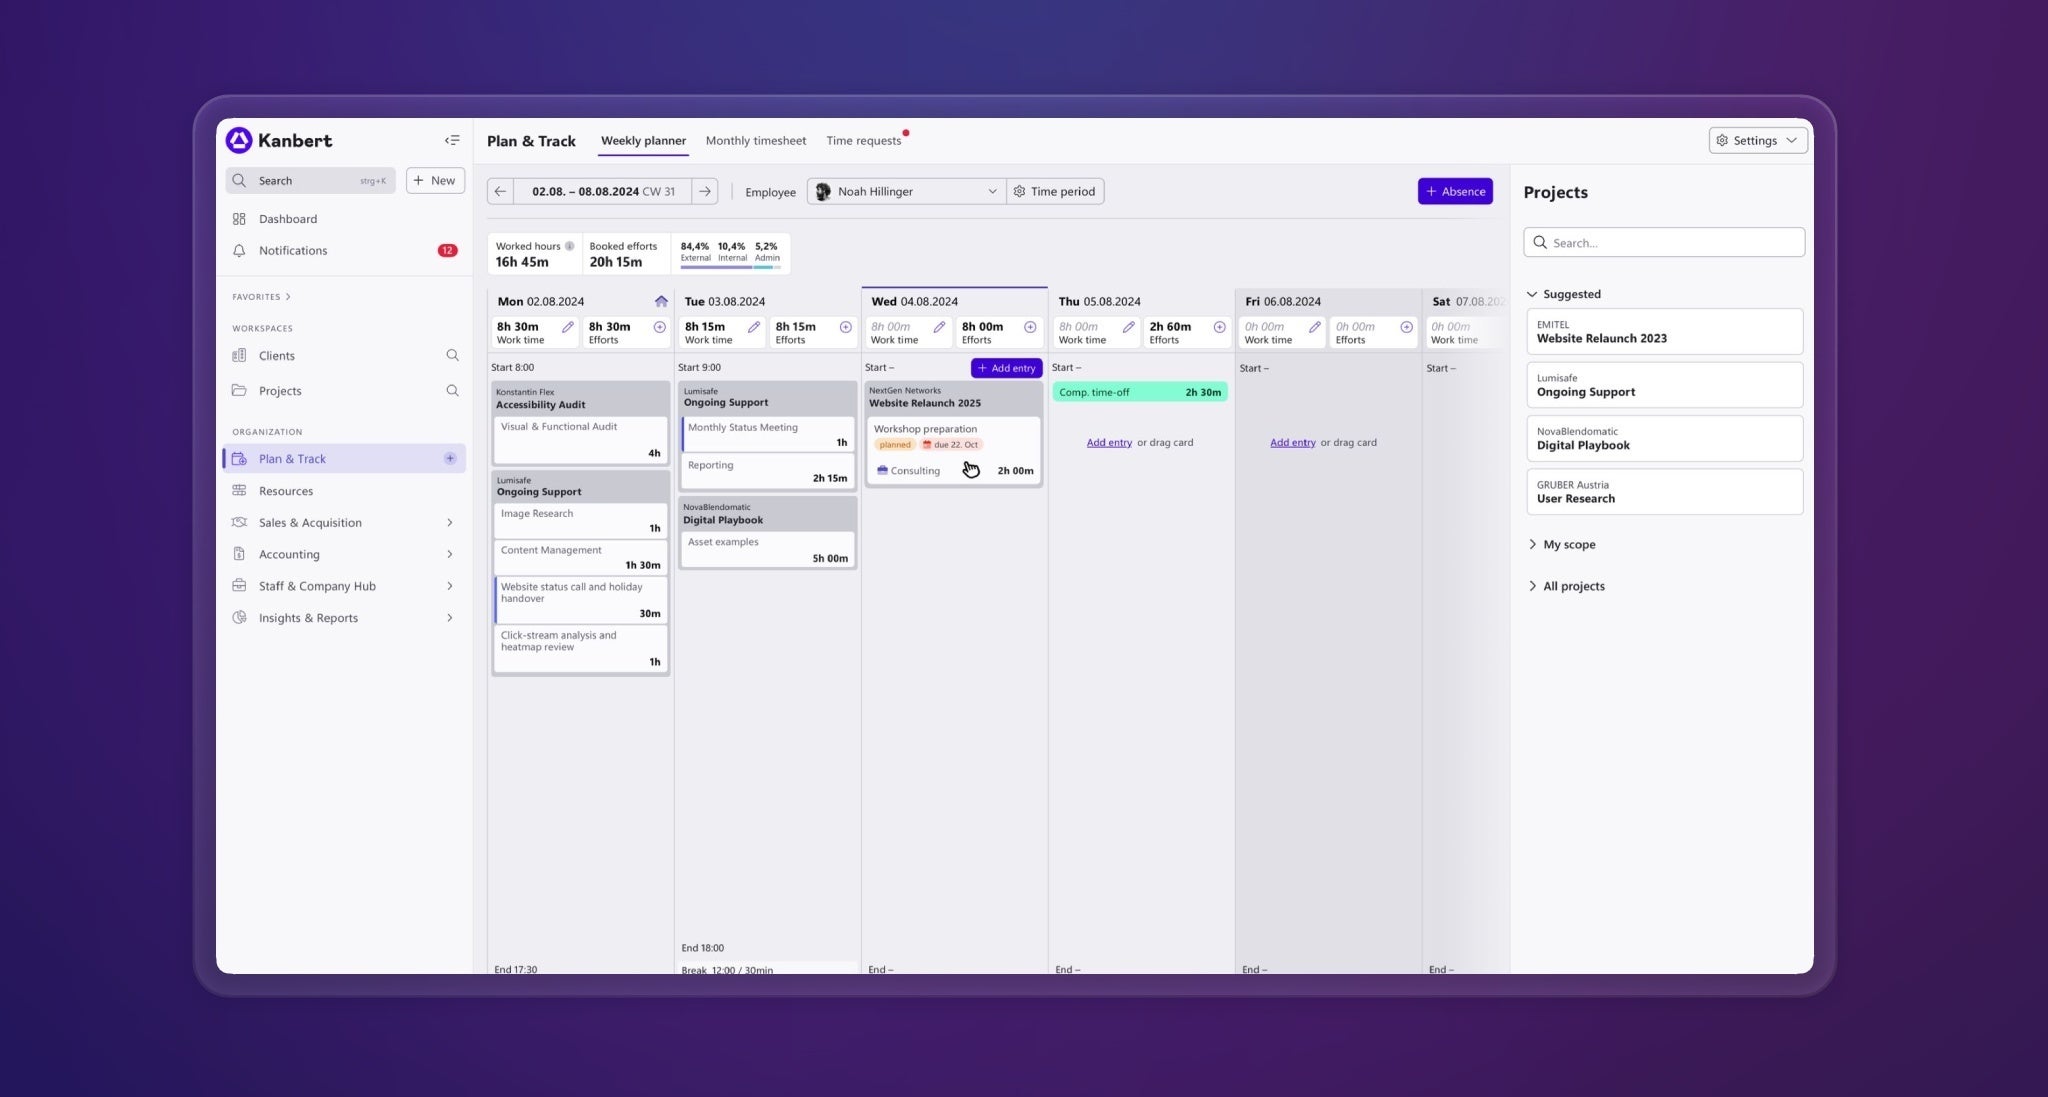Go to the next week with the right arrow
Screen dimensions: 2048x1097
click(x=705, y=191)
